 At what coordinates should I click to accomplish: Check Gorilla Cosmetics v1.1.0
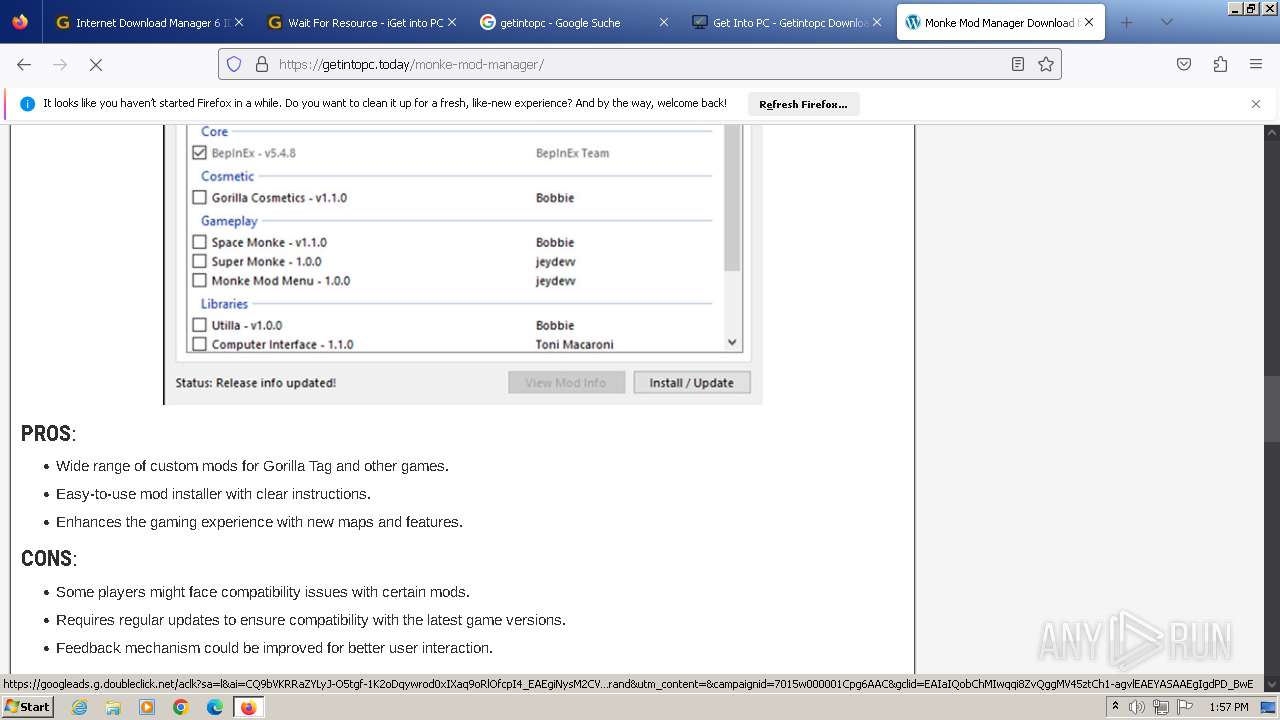(199, 198)
